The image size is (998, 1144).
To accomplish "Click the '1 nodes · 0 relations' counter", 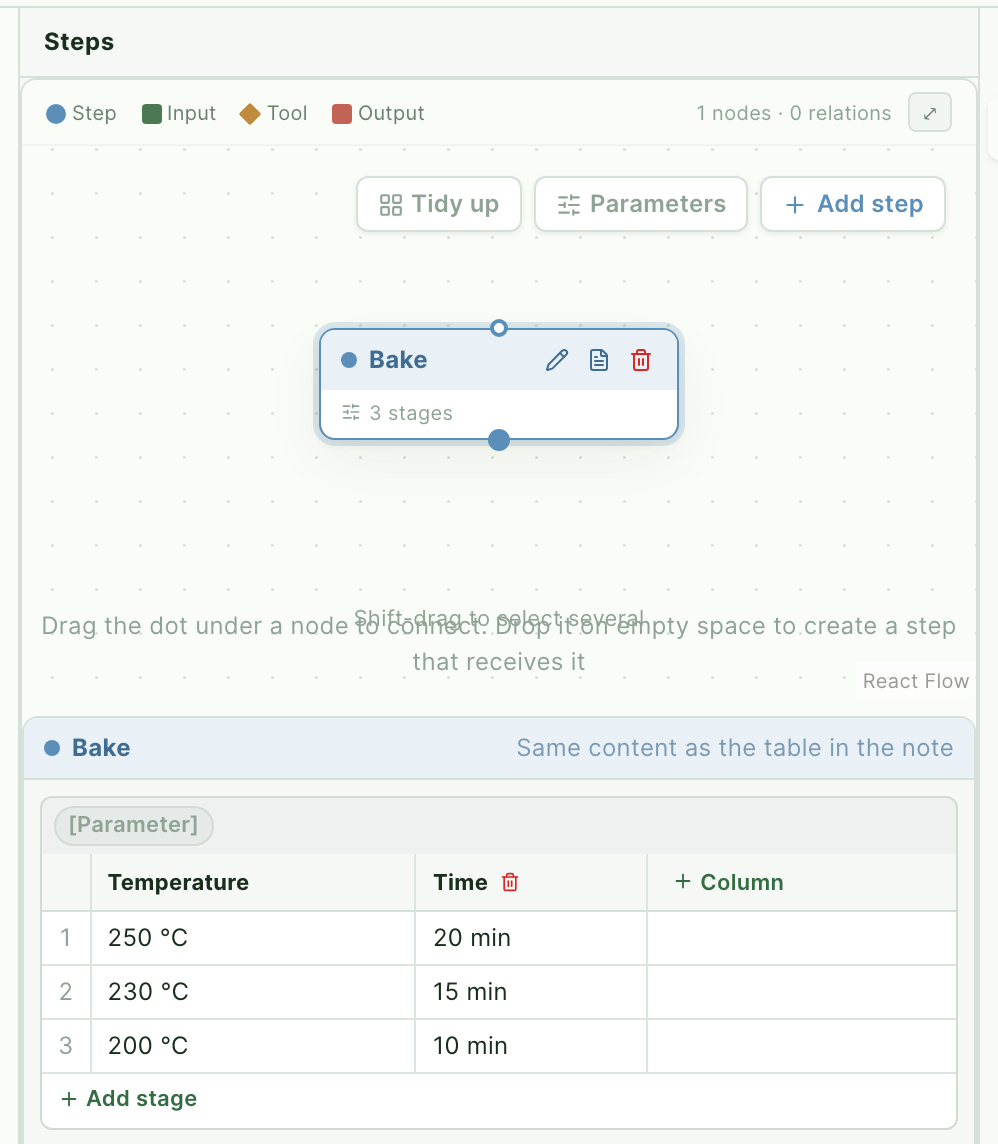I will tap(794, 113).
